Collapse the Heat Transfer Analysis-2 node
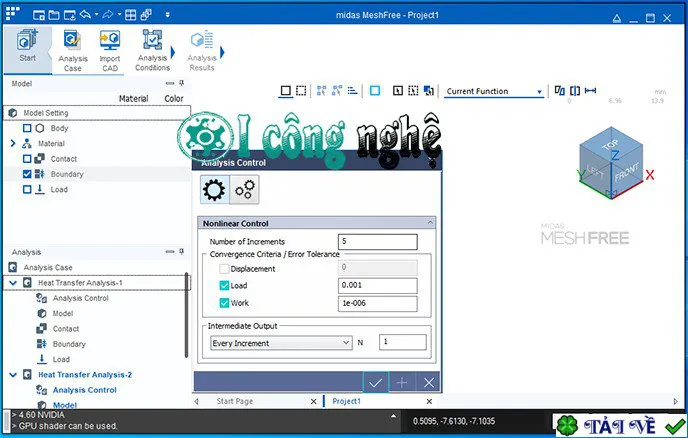The width and height of the screenshot is (688, 438). pyautogui.click(x=13, y=375)
